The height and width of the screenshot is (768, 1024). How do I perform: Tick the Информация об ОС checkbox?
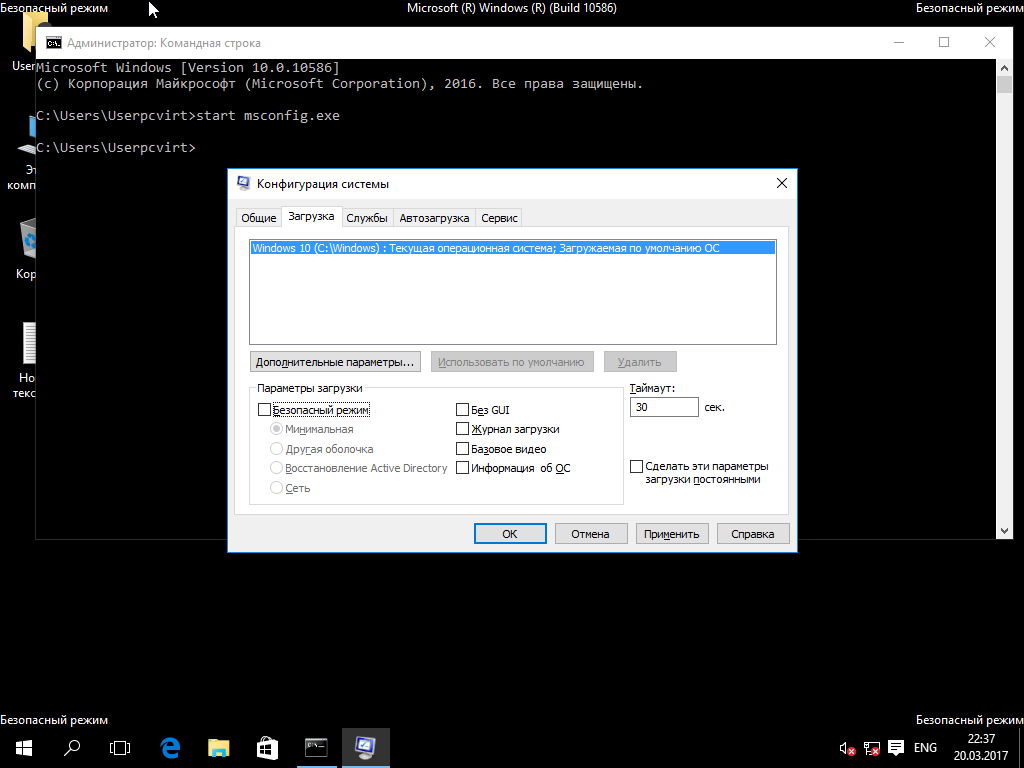pos(462,468)
